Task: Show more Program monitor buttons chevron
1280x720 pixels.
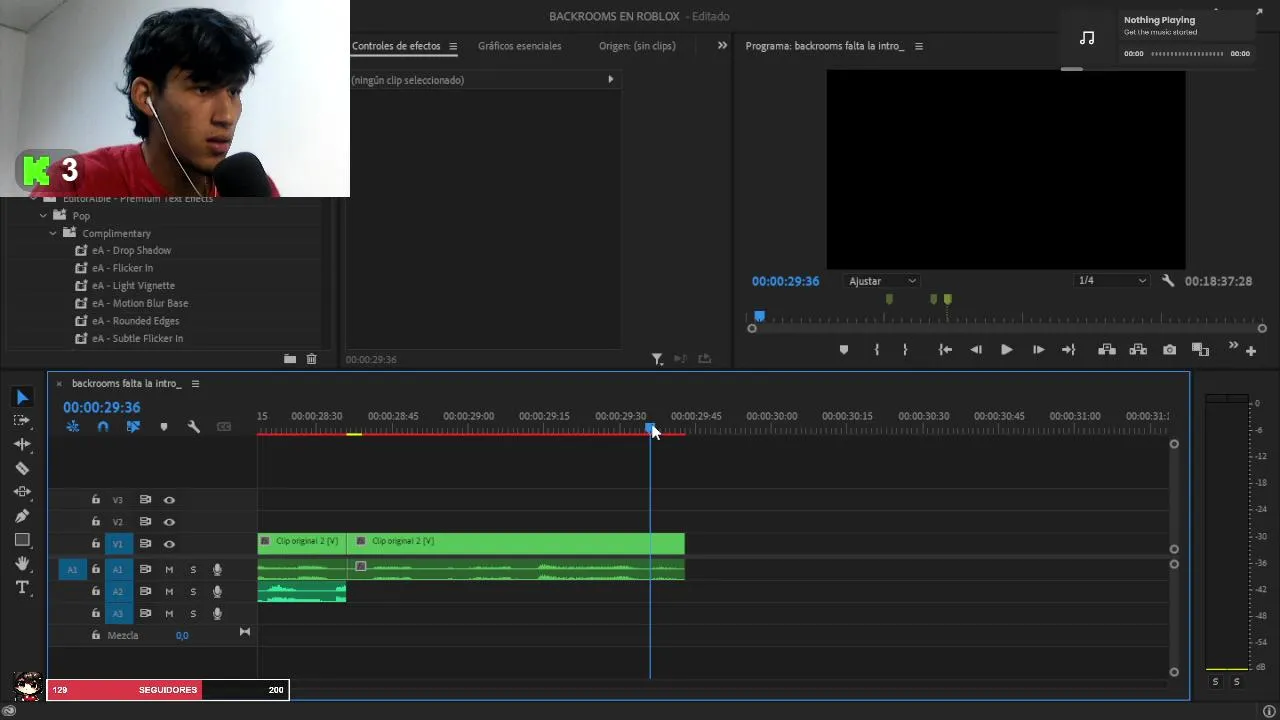Action: coord(1233,347)
